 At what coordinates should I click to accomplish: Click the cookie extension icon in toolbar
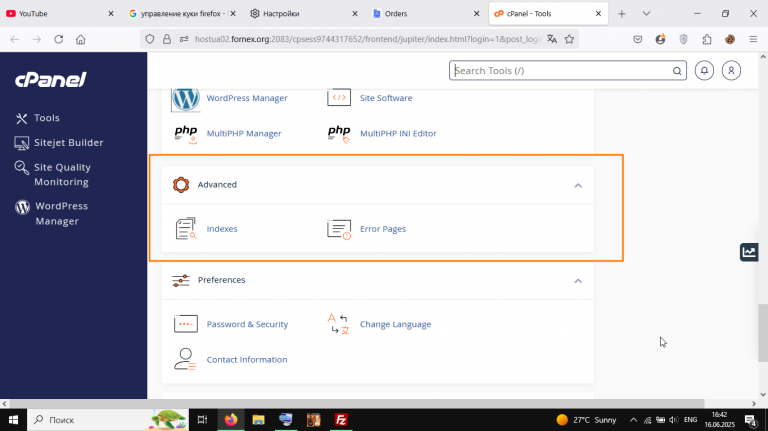click(730, 39)
